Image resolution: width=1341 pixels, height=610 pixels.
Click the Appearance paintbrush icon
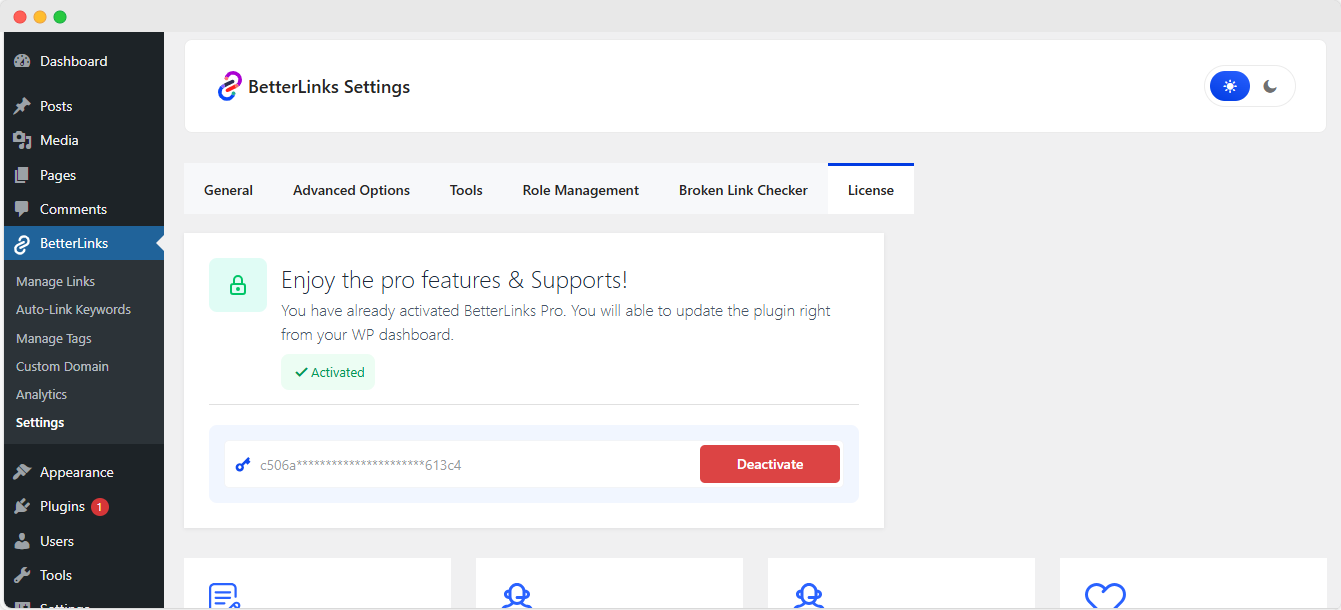[22, 472]
